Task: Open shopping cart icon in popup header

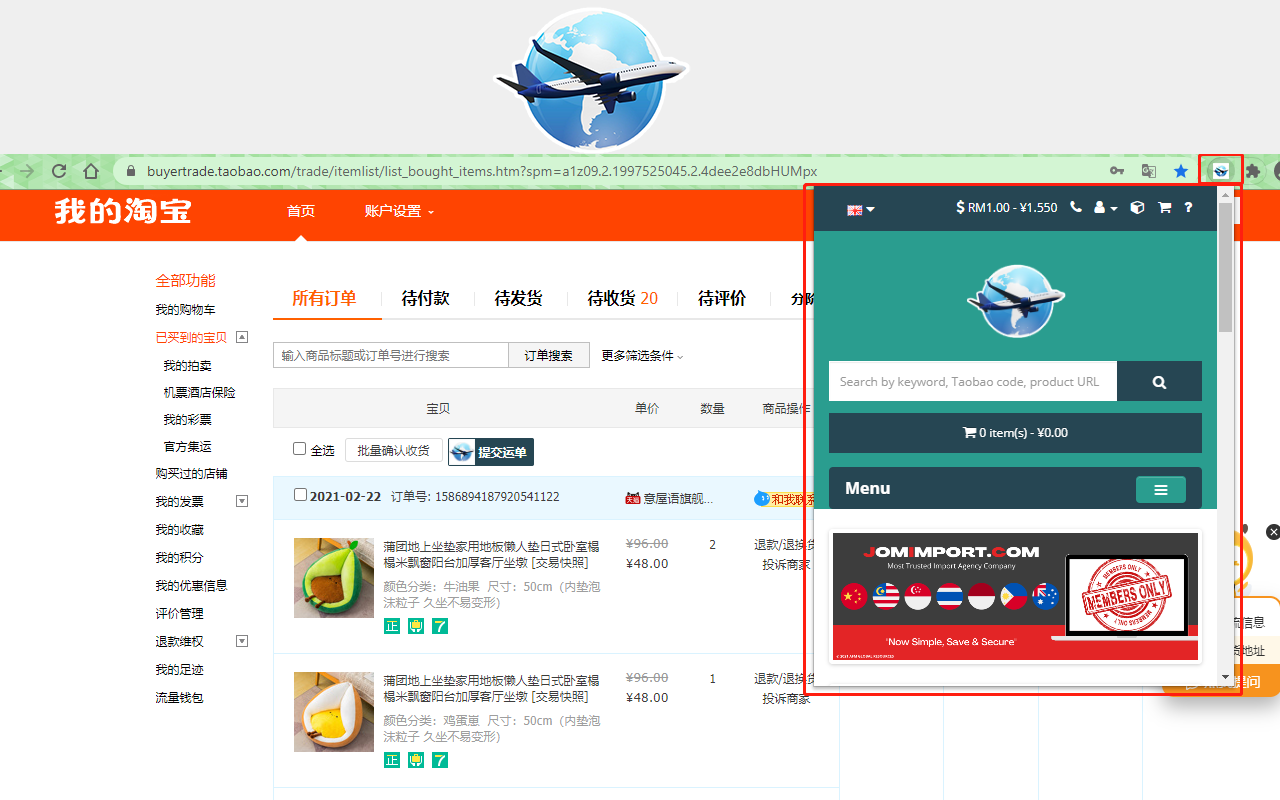Action: (x=1164, y=208)
